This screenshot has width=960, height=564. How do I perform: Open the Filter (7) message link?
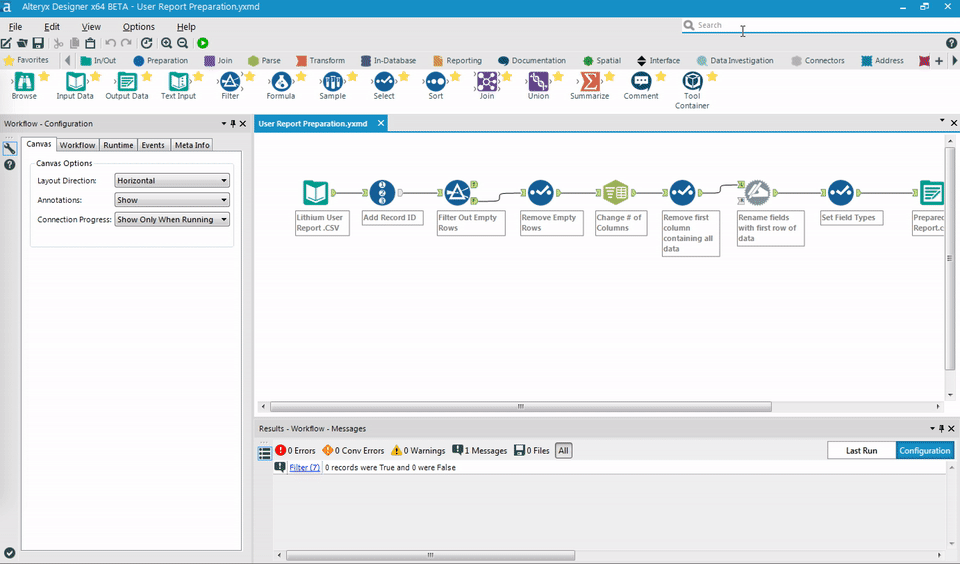[x=304, y=467]
